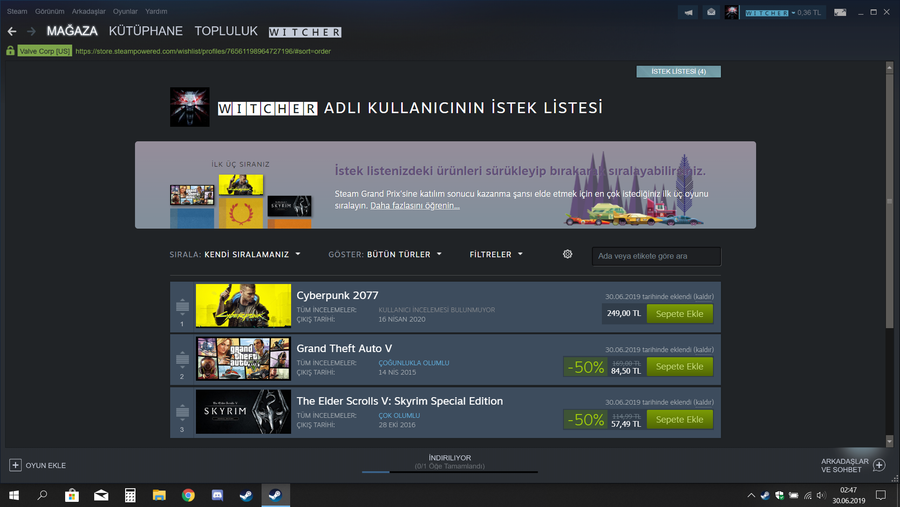Screen dimensions: 900x507
Task: Show hidden tray icons chevron
Action: click(x=751, y=495)
